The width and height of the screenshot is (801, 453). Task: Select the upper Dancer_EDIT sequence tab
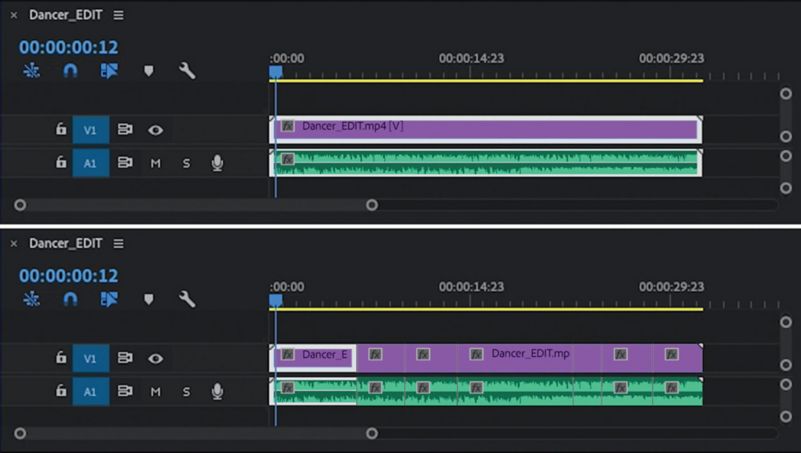click(x=65, y=15)
